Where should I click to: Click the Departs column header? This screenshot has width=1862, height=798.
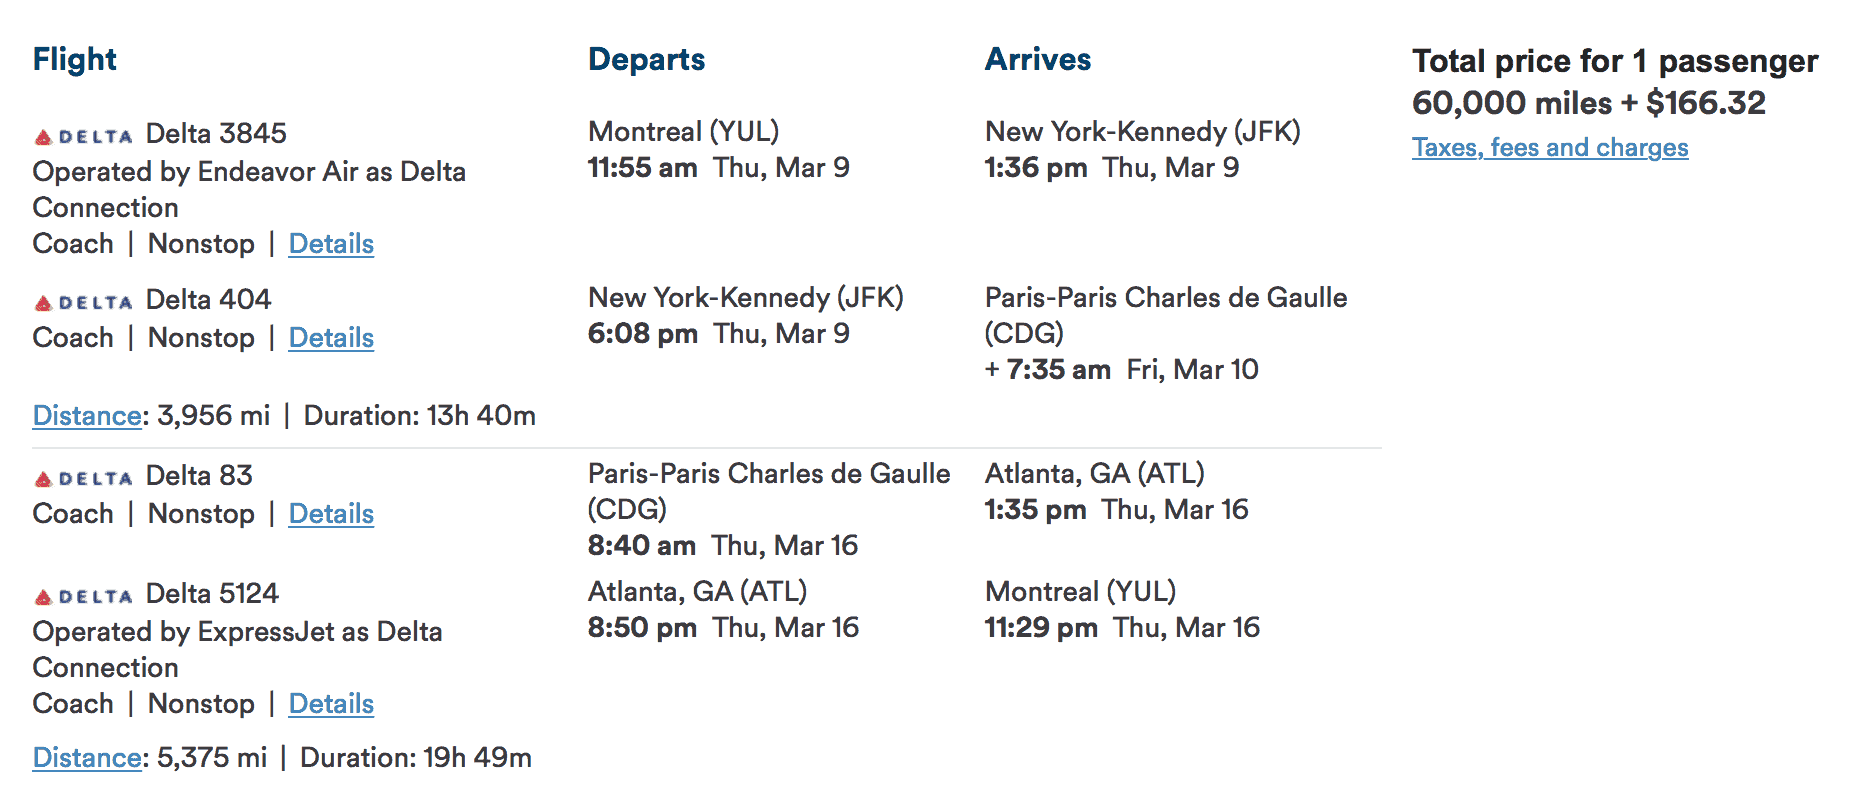coord(646,59)
